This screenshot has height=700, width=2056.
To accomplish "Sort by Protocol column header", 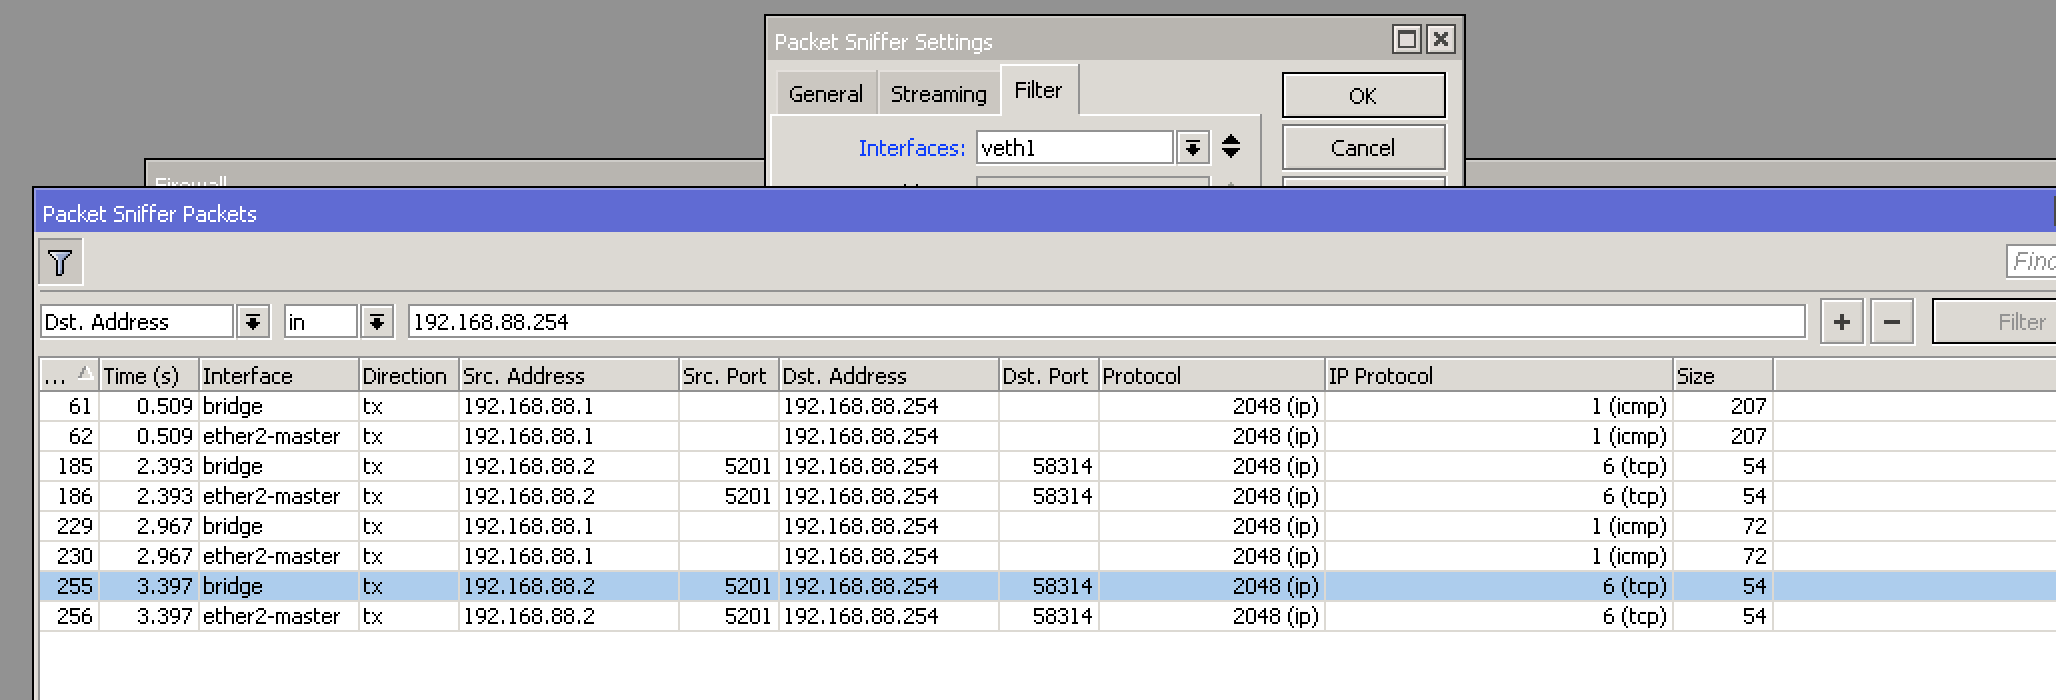I will [x=1211, y=375].
